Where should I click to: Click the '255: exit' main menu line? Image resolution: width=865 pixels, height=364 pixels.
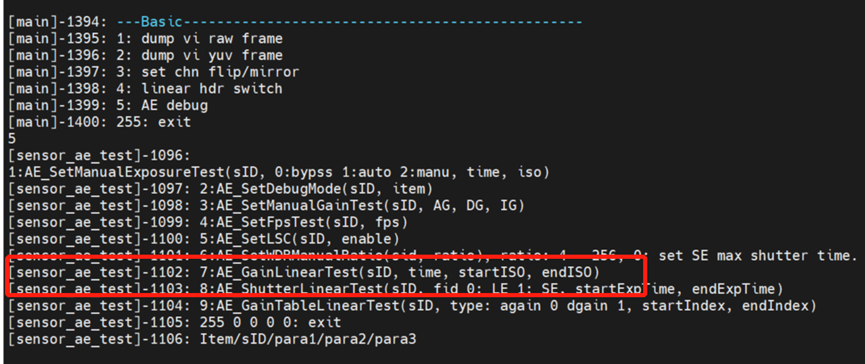click(x=100, y=122)
